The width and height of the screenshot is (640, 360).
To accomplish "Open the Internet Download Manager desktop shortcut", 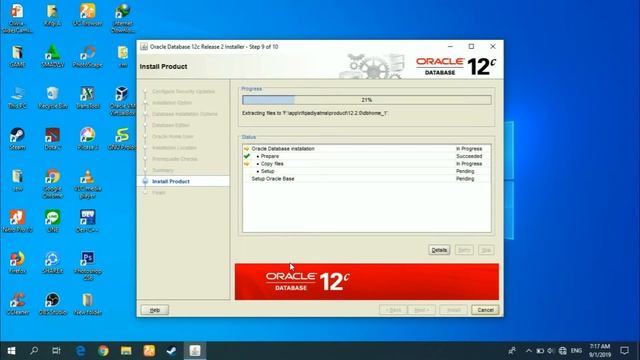I will 122,18.
